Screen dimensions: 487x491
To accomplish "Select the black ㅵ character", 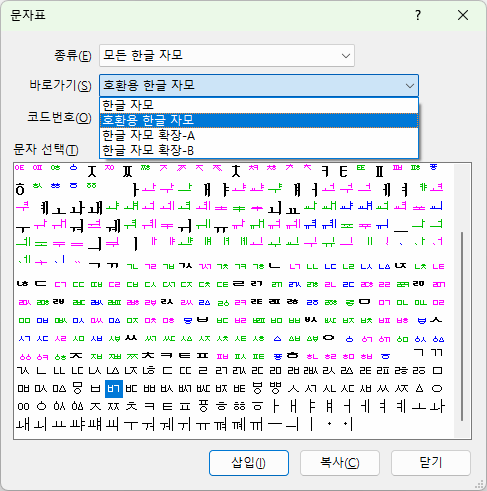I will [x=203, y=389].
